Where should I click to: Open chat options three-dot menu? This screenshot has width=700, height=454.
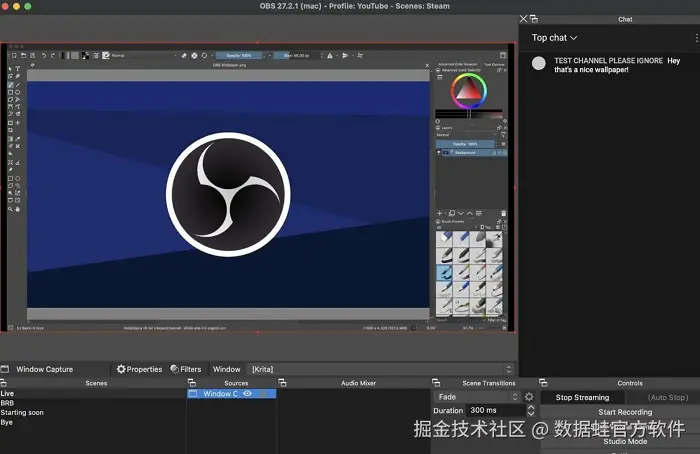pos(696,38)
